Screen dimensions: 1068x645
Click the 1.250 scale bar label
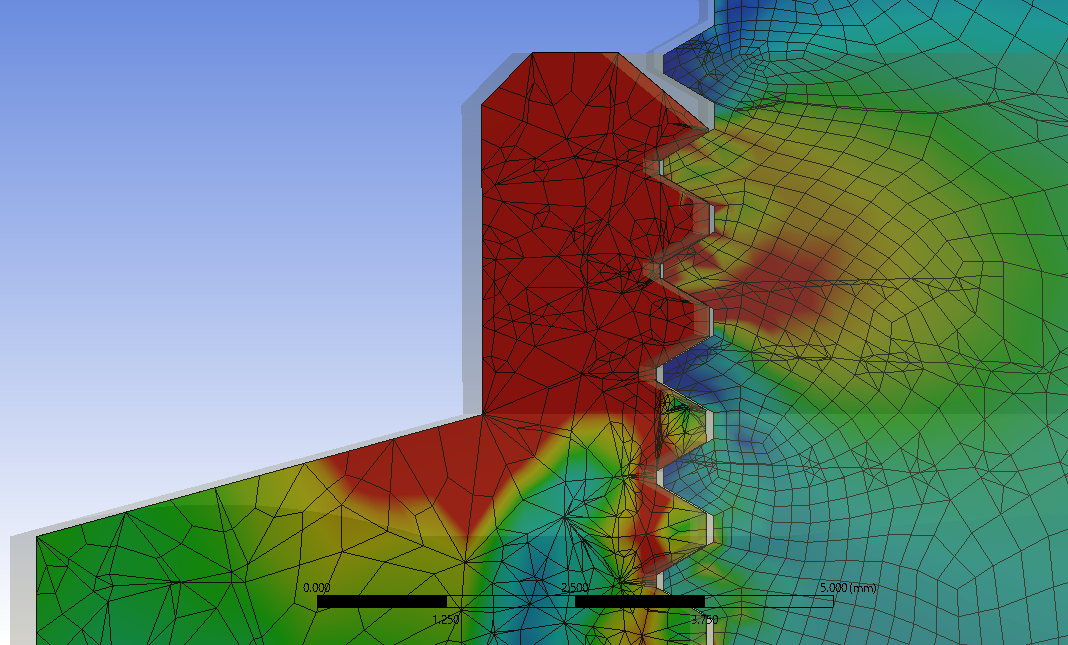click(445, 619)
